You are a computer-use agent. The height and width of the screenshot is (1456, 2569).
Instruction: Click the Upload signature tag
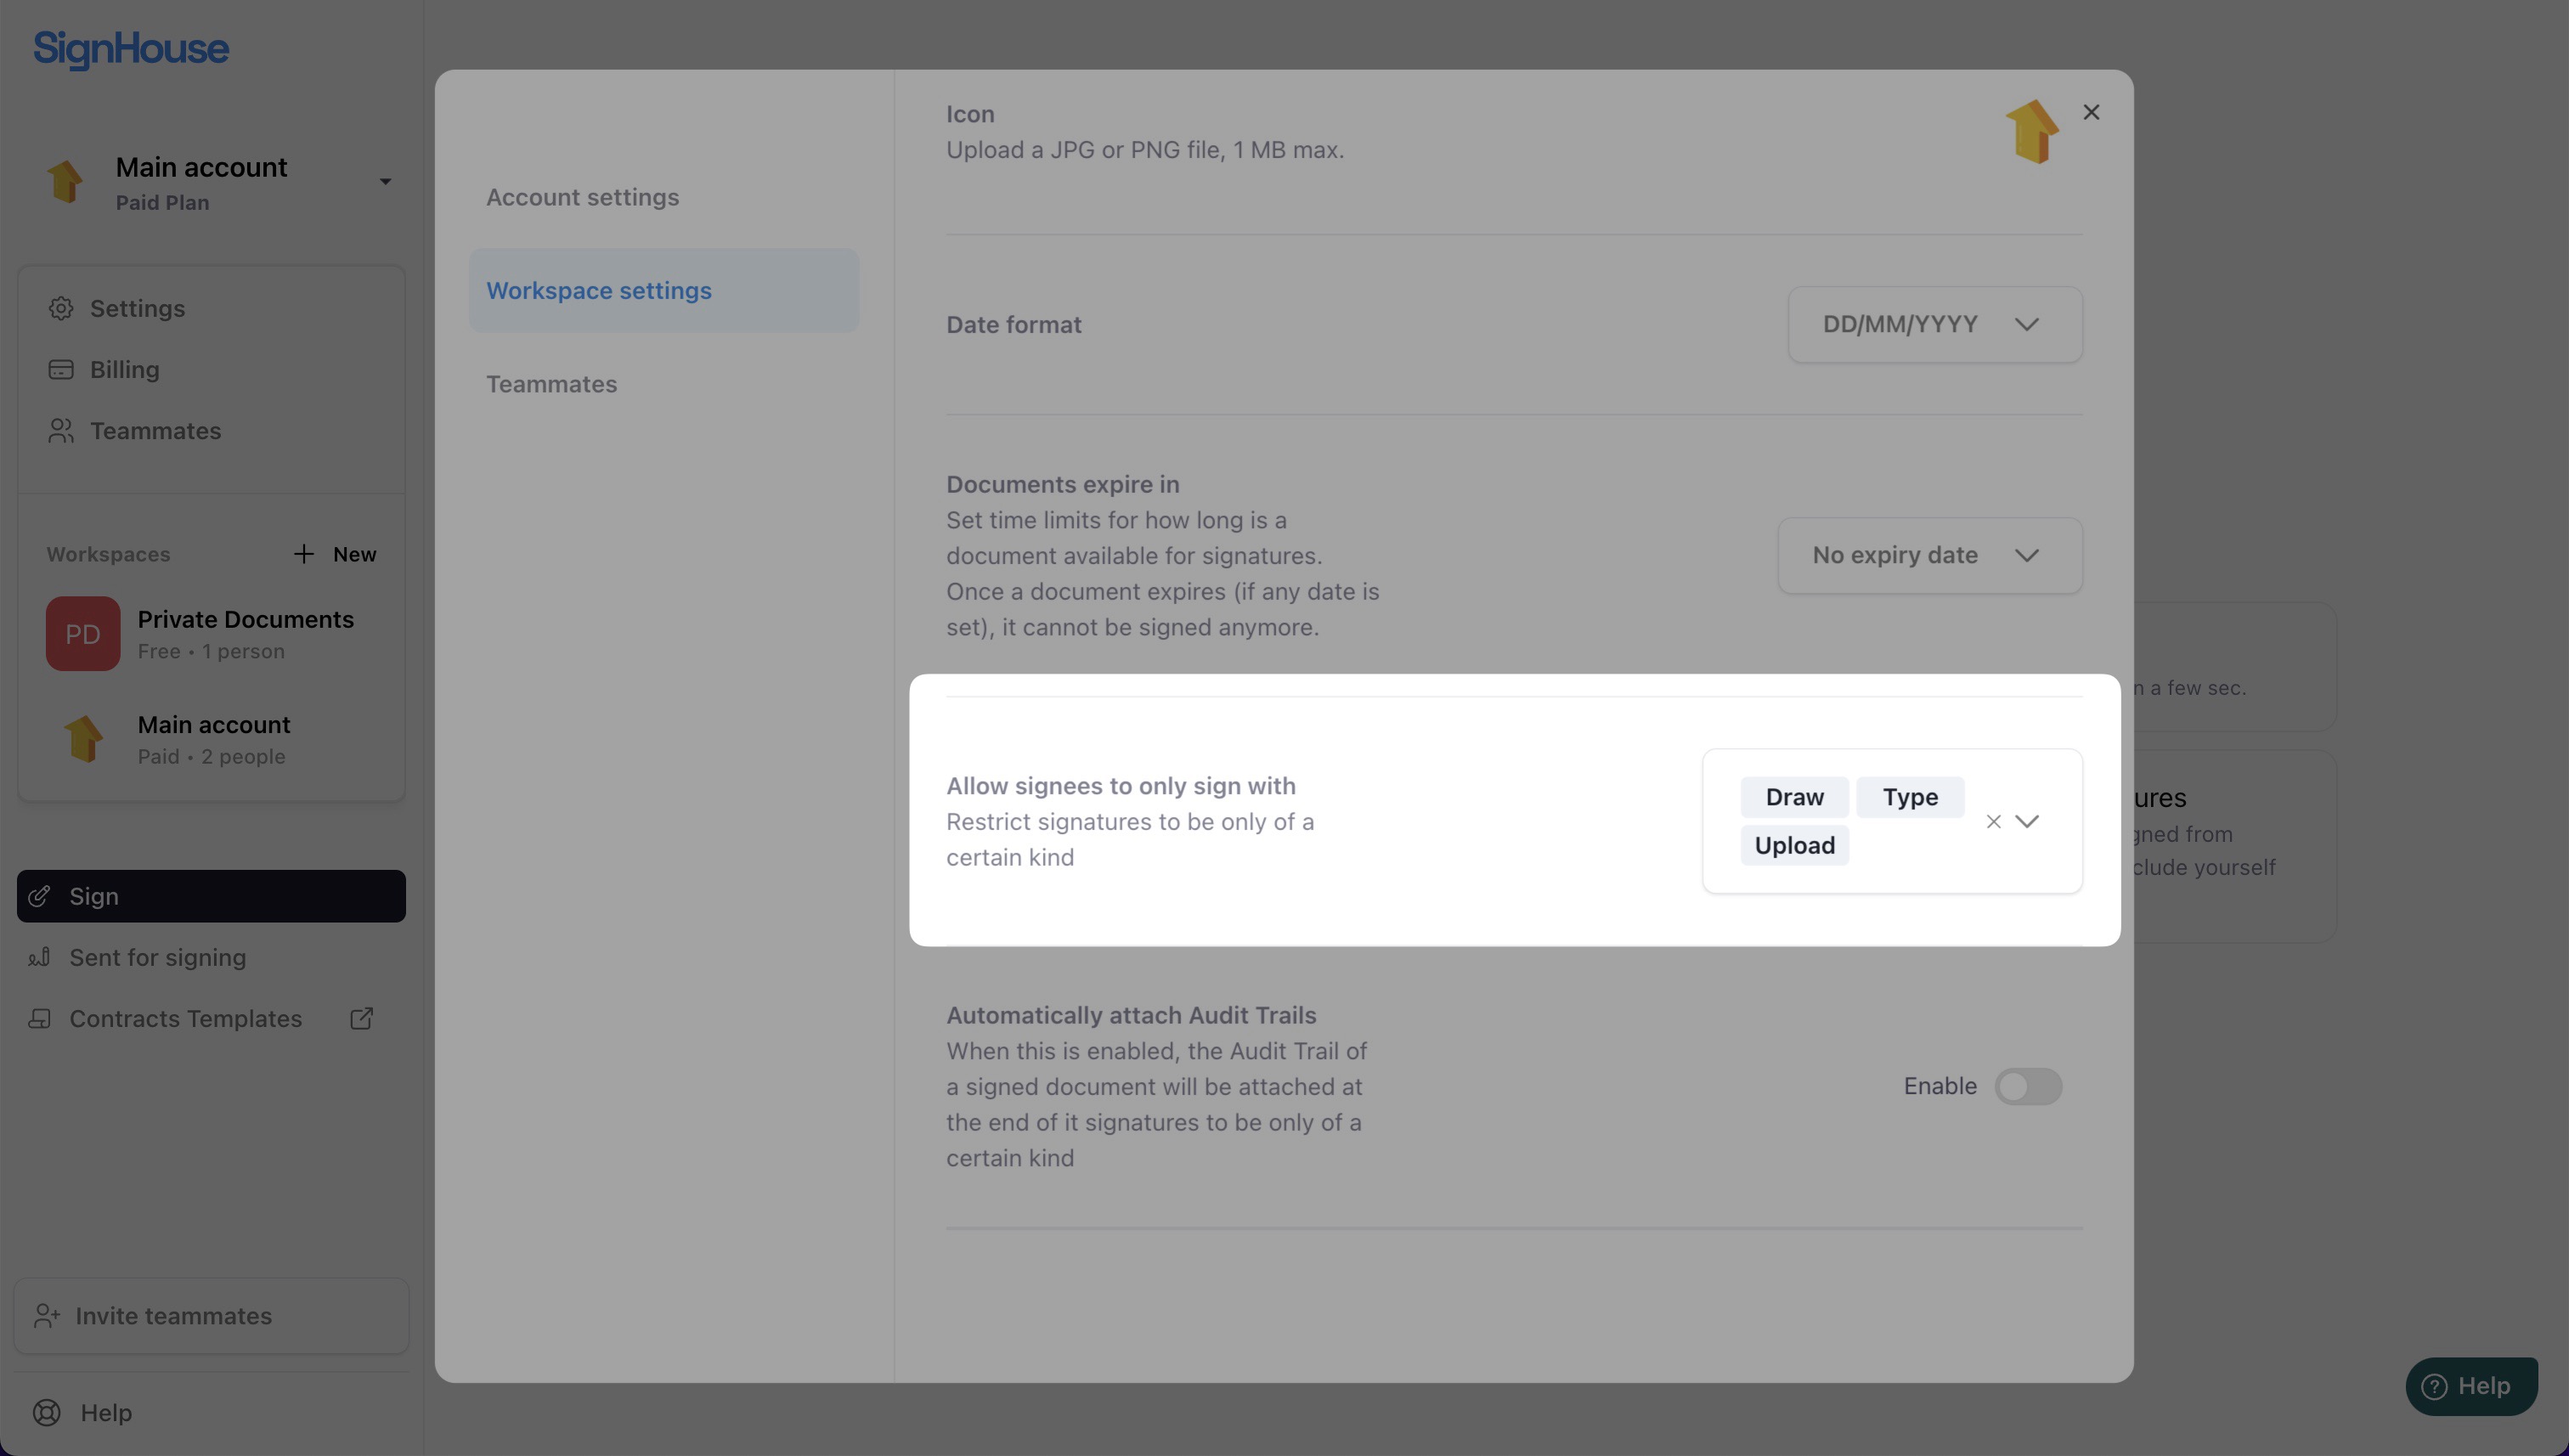1794,845
